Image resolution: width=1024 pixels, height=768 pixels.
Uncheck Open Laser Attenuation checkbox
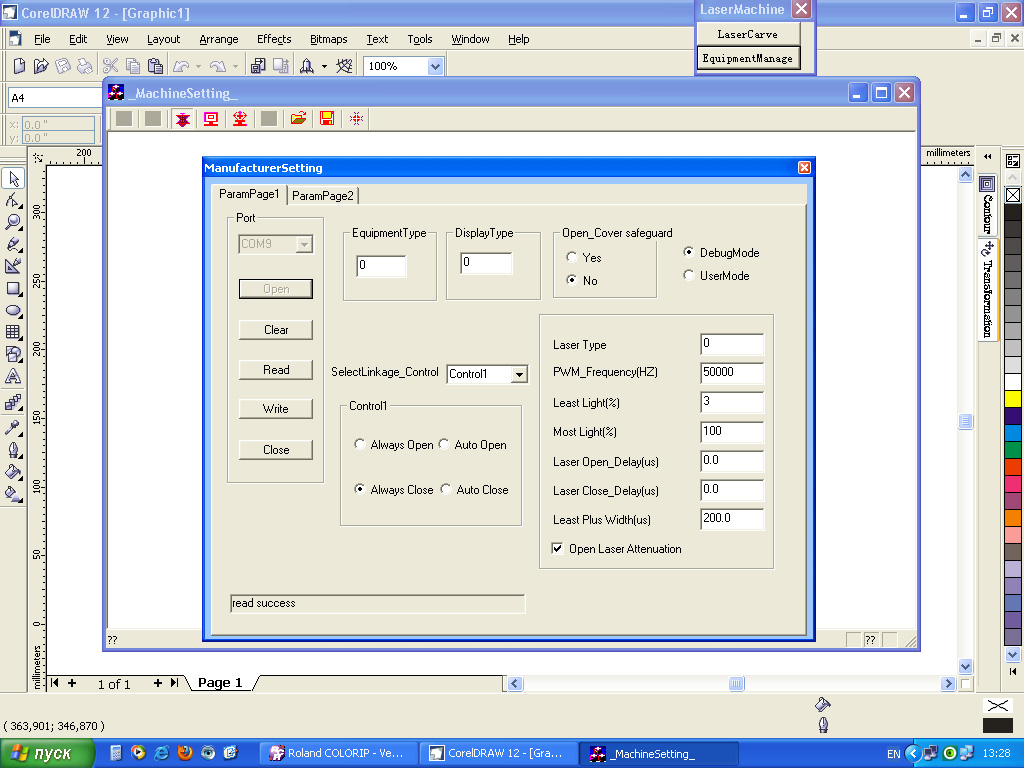coord(558,549)
